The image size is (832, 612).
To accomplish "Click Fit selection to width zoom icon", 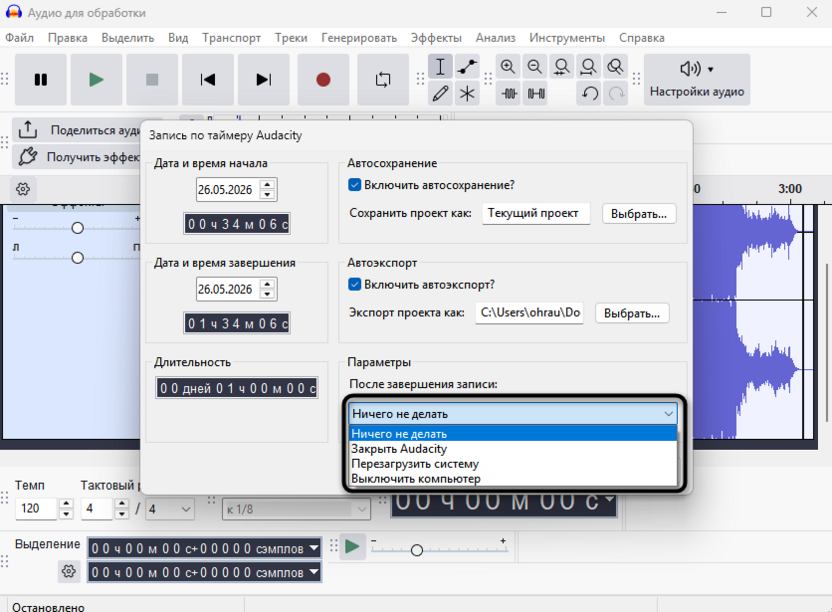I will (561, 67).
